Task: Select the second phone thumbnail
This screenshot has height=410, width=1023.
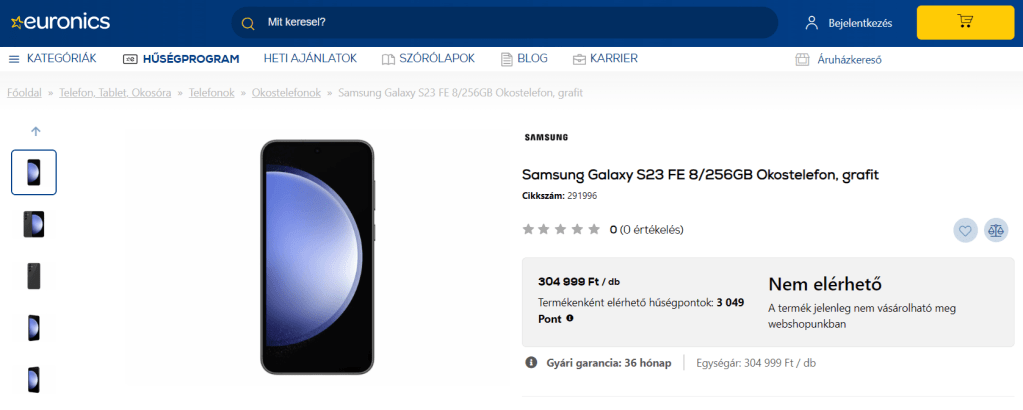Action: (34, 224)
